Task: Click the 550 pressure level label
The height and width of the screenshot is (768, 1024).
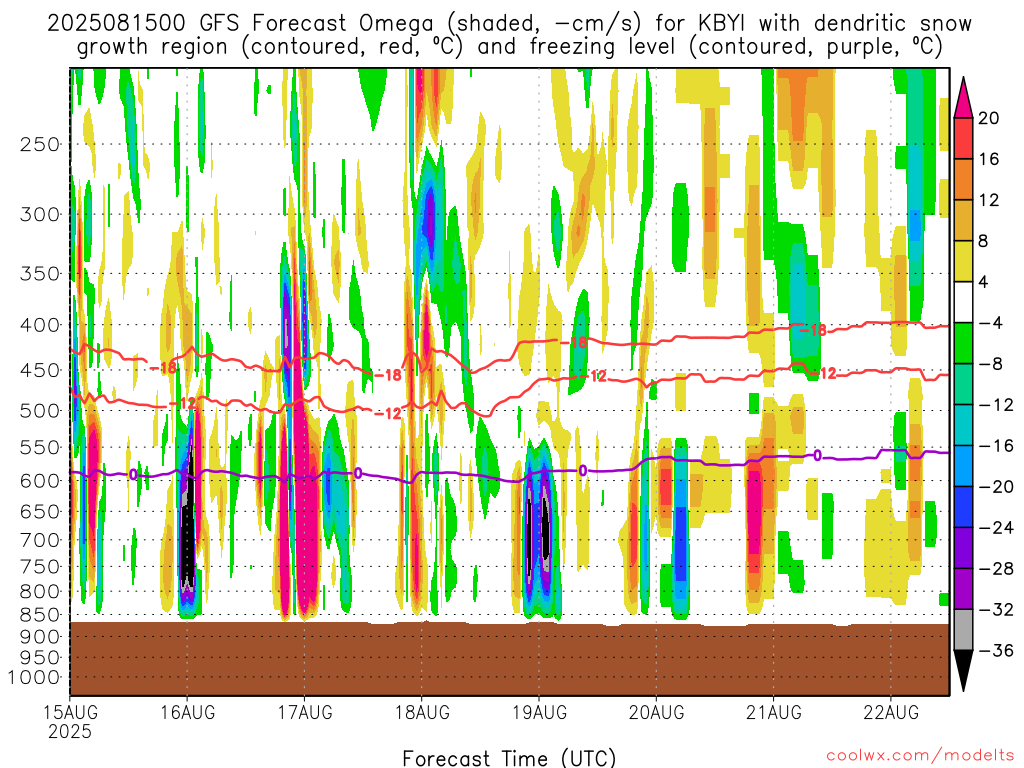Action: coord(40,447)
